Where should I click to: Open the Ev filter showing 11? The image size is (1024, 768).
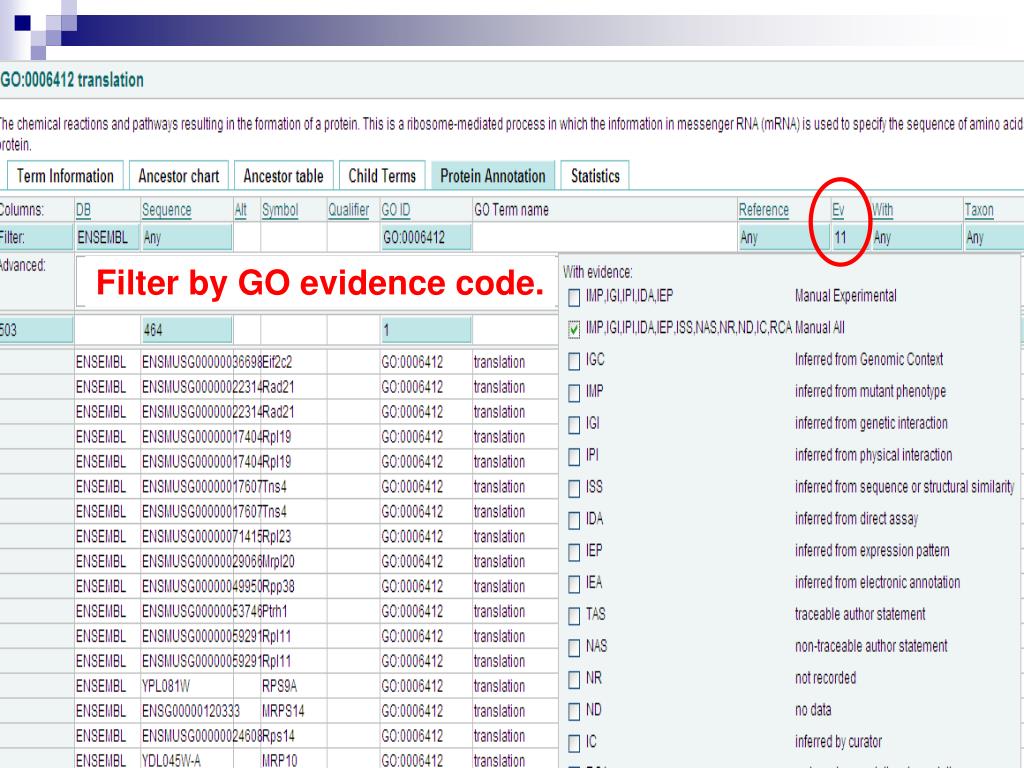pos(850,238)
